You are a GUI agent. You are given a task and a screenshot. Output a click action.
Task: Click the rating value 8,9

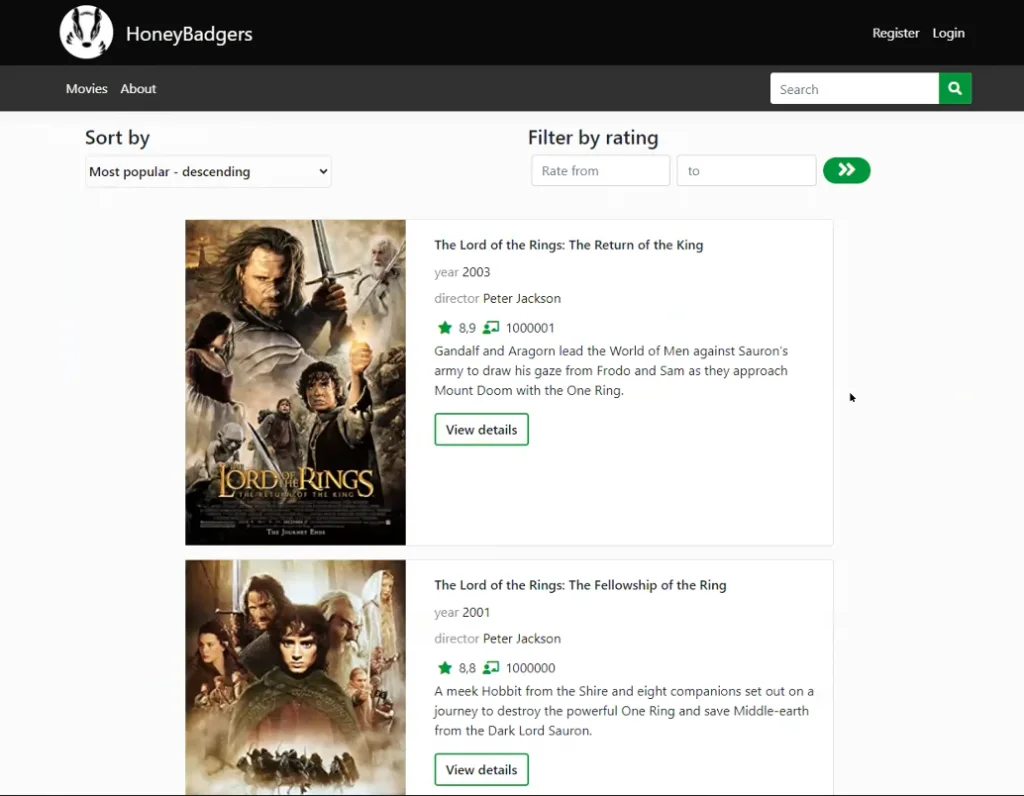coord(467,328)
